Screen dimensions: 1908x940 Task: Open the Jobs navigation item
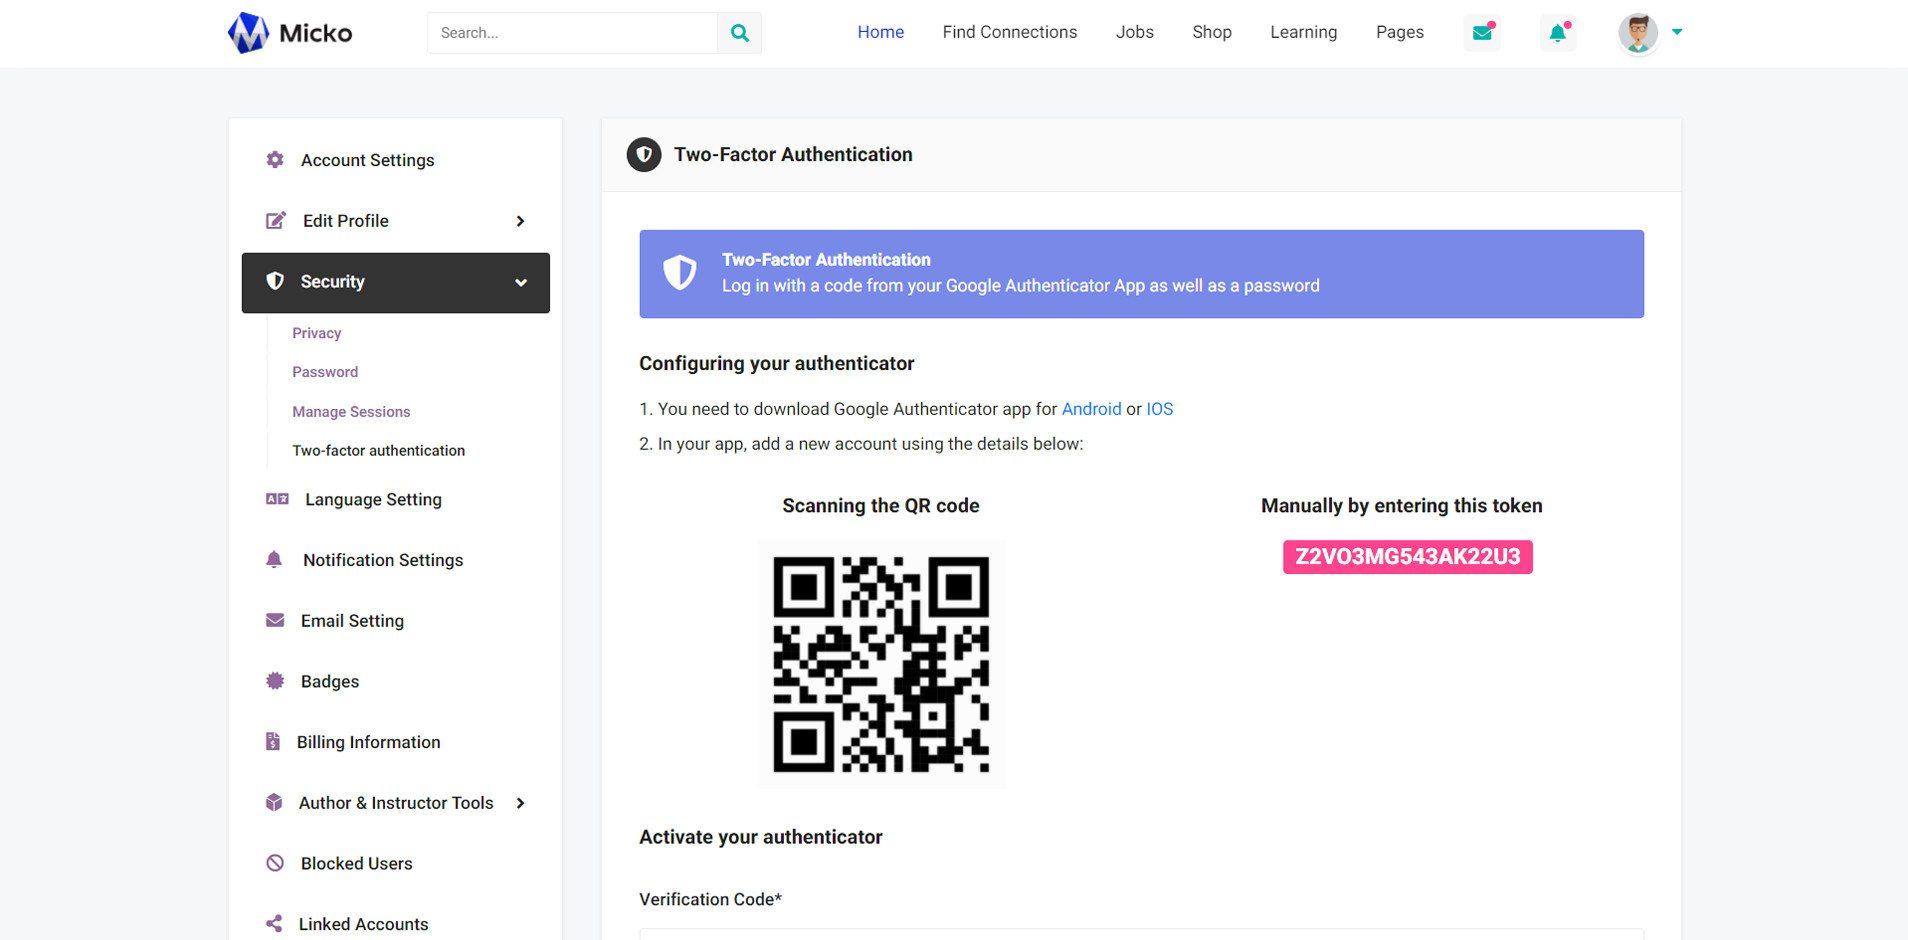pyautogui.click(x=1134, y=32)
